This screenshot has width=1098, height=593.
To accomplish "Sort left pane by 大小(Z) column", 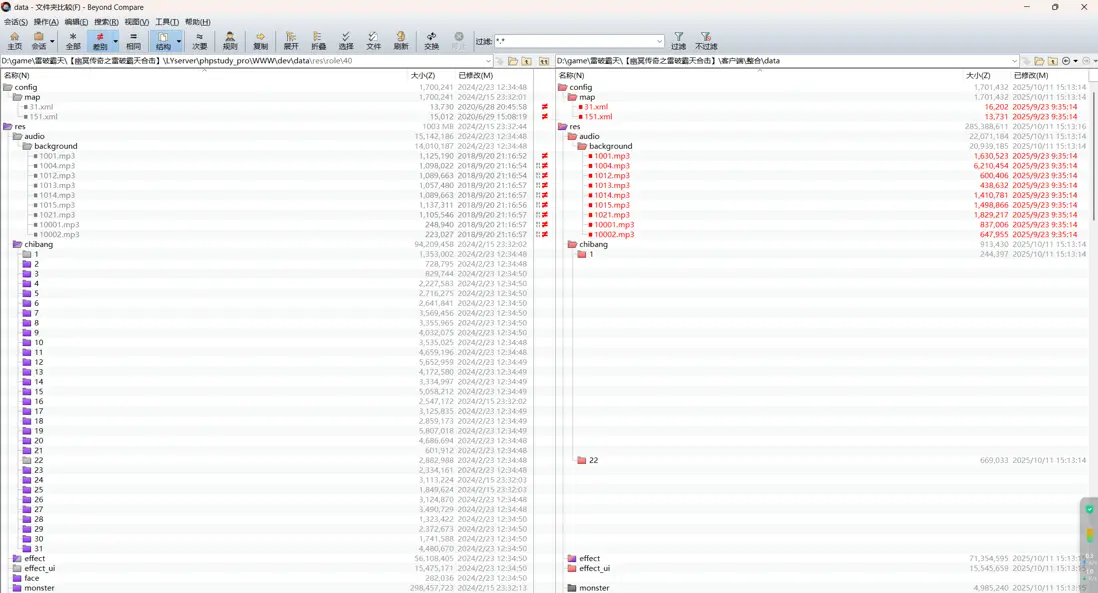I will 422,75.
